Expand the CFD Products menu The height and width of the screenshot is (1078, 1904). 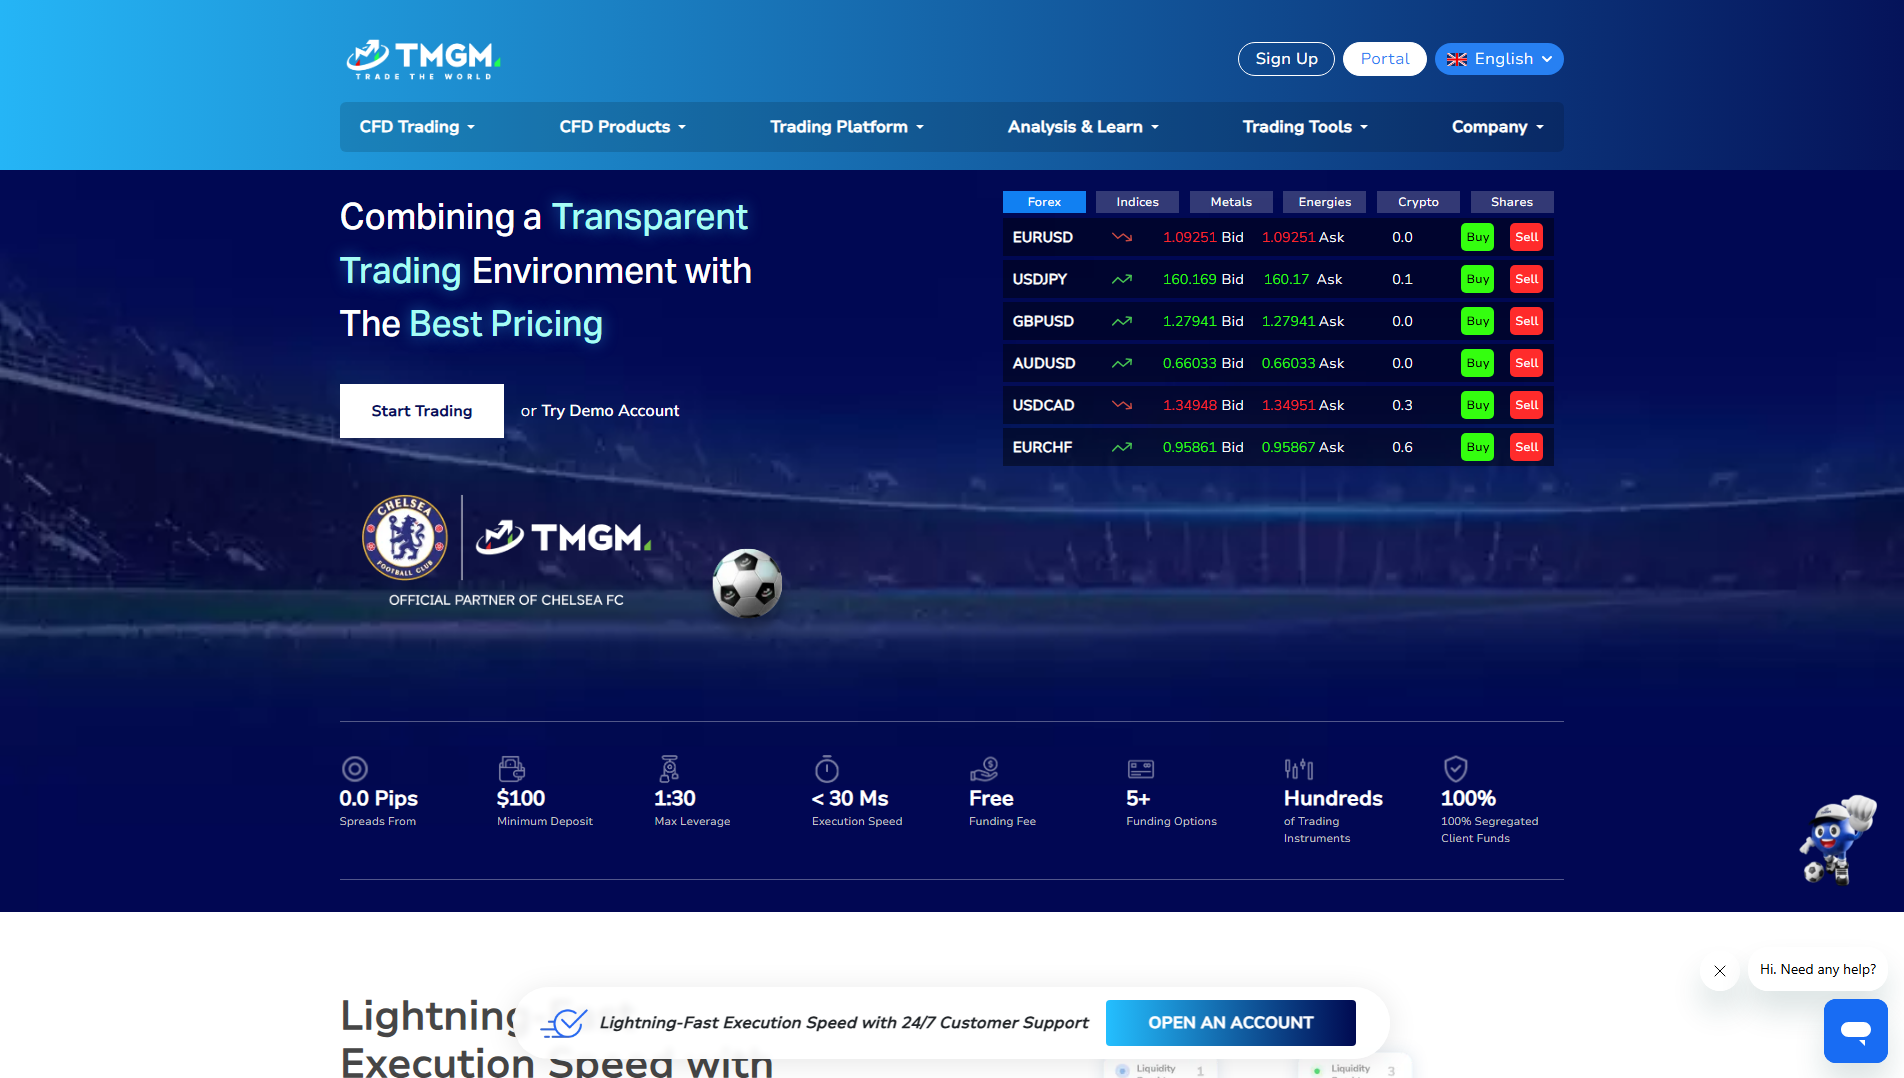click(x=623, y=127)
